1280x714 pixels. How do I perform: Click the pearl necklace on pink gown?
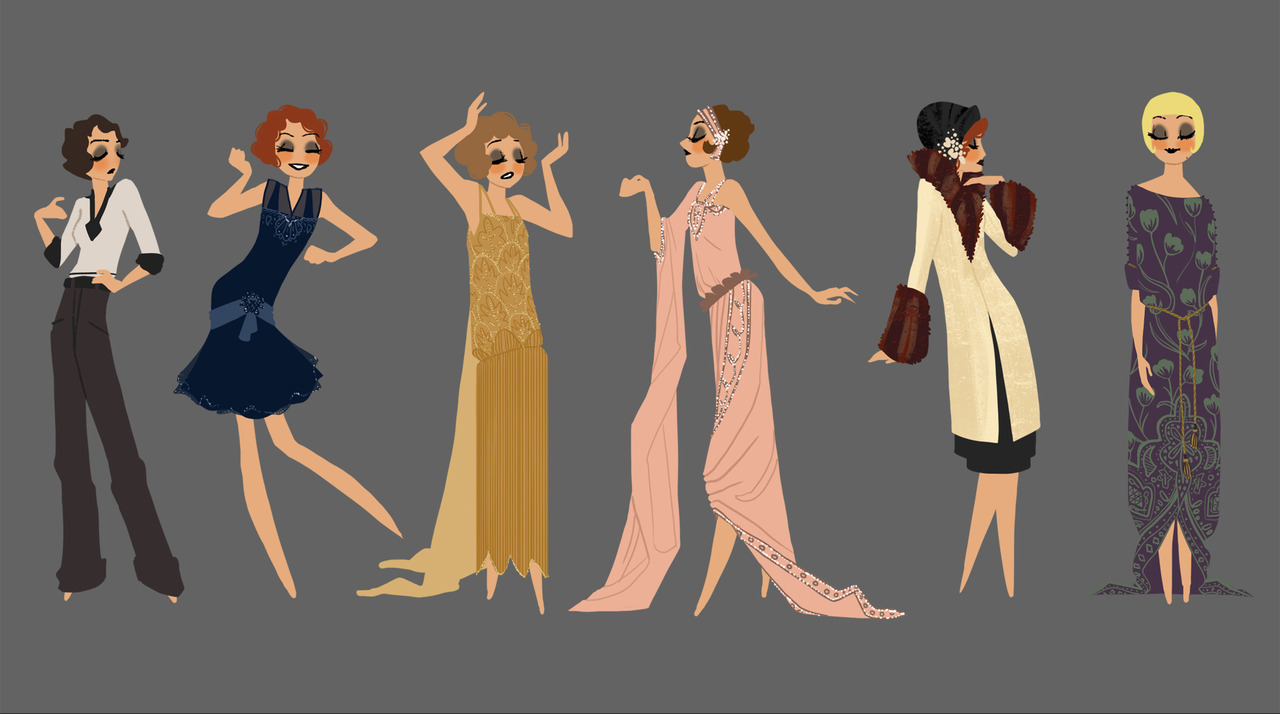[713, 200]
